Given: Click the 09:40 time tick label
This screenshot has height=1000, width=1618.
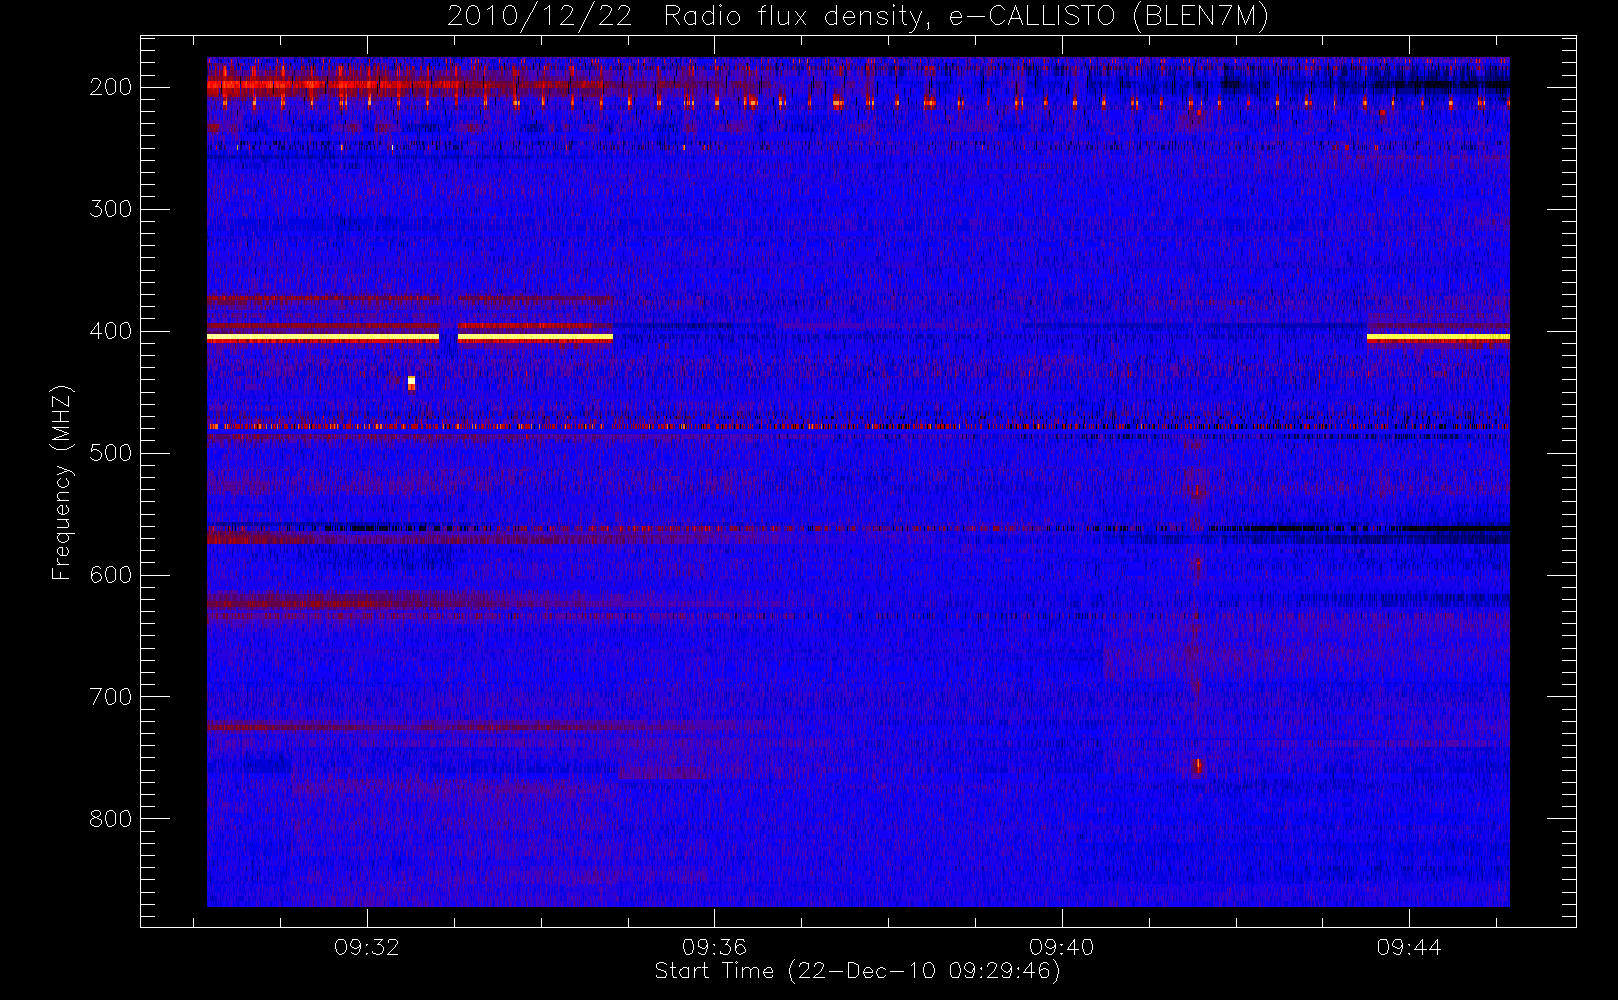Looking at the screenshot, I should click(x=1062, y=947).
